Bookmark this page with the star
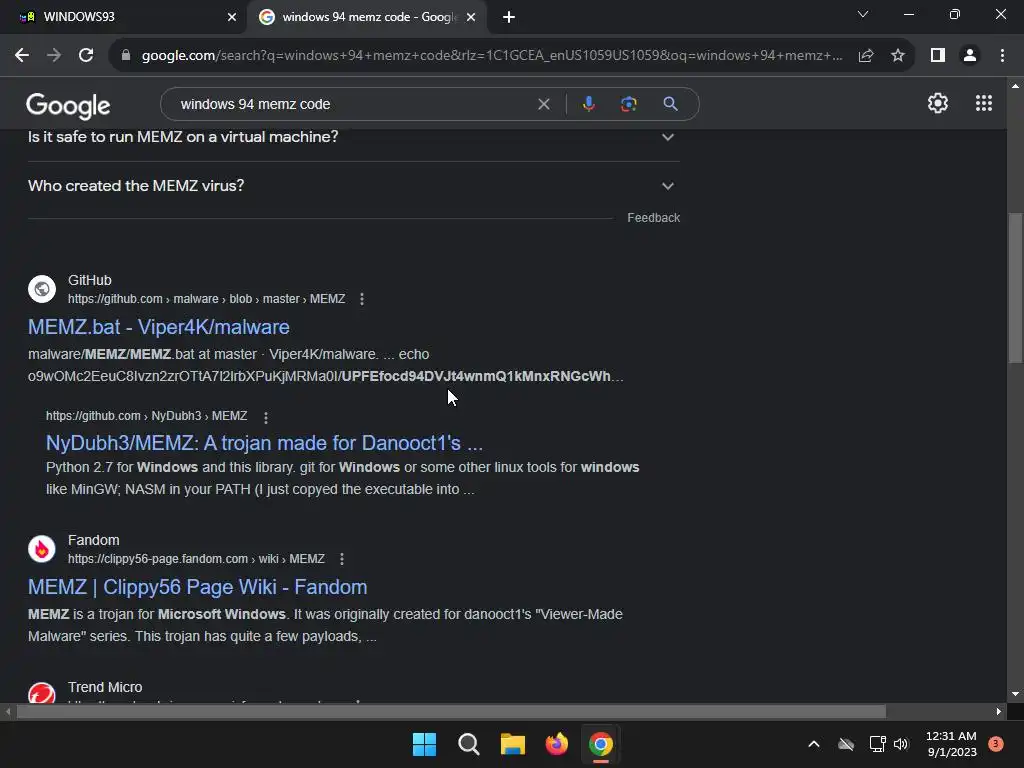The width and height of the screenshot is (1024, 768). point(898,56)
